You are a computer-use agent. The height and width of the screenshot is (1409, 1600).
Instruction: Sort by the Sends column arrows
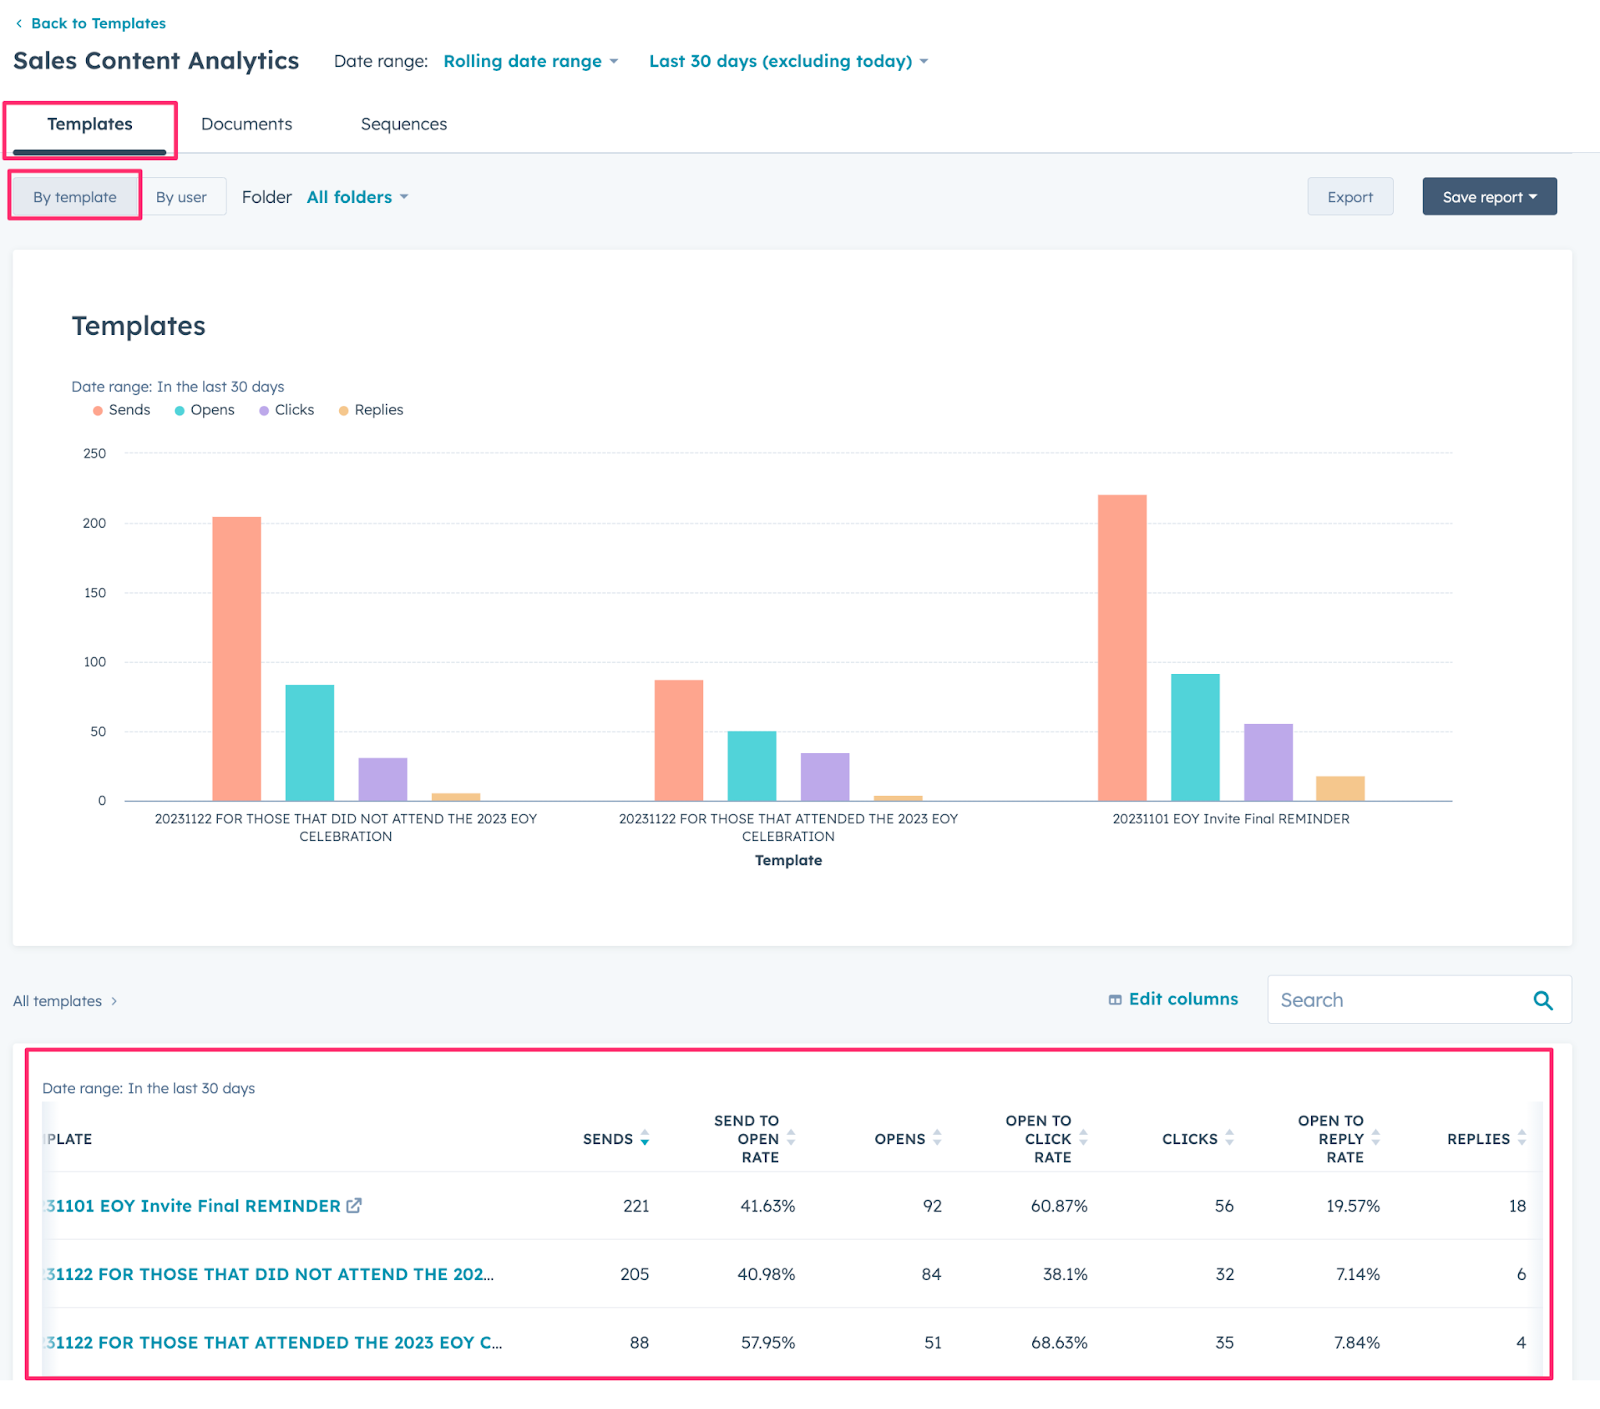pyautogui.click(x=645, y=1139)
